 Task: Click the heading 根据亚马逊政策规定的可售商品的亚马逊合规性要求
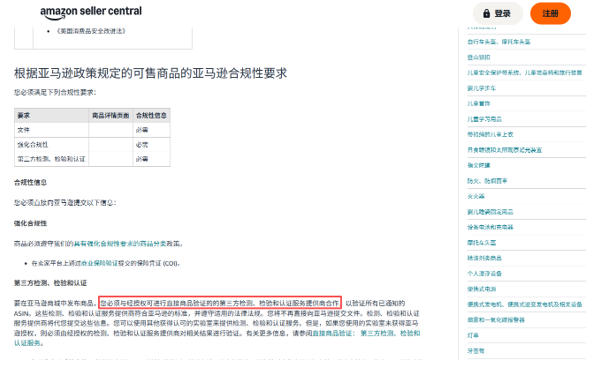tap(151, 73)
